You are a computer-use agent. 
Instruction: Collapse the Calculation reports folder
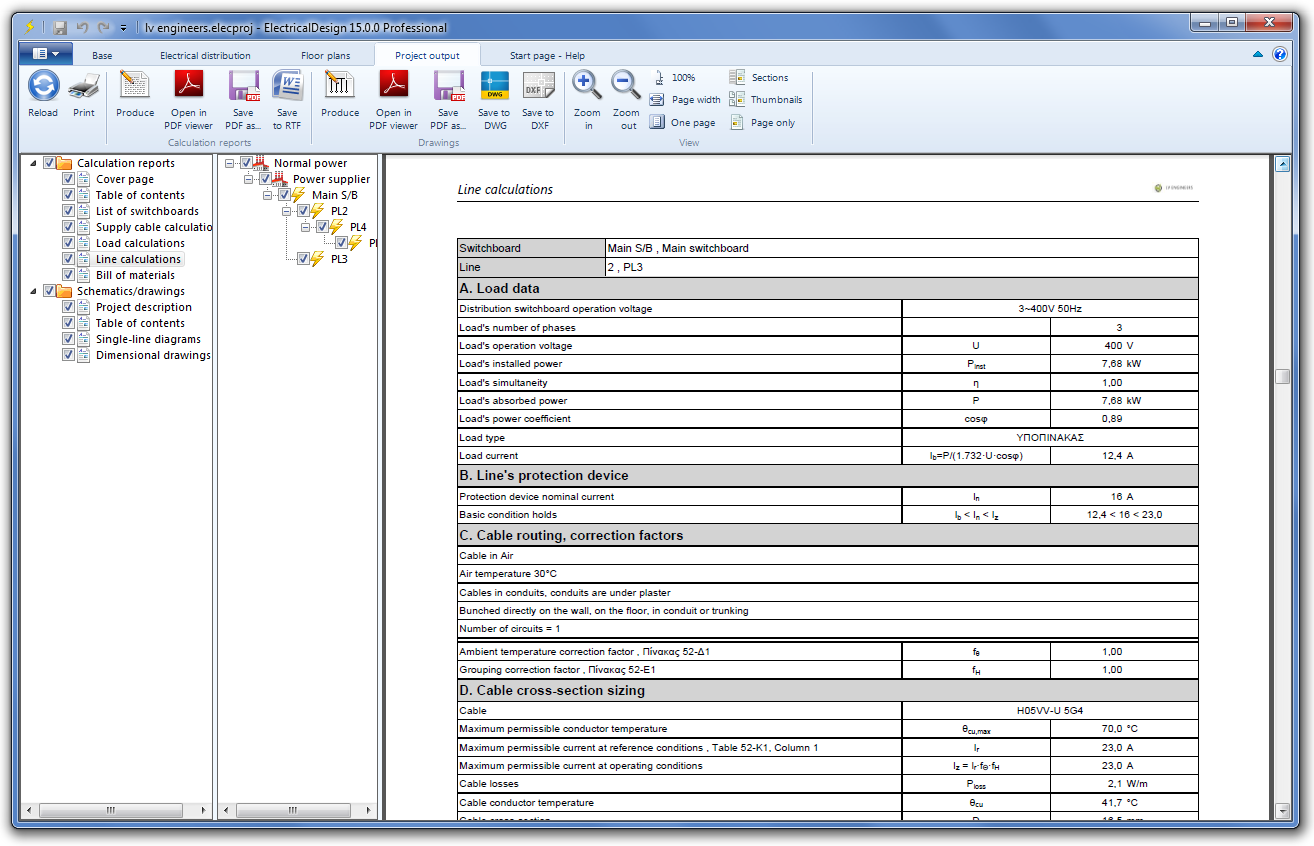(x=32, y=163)
